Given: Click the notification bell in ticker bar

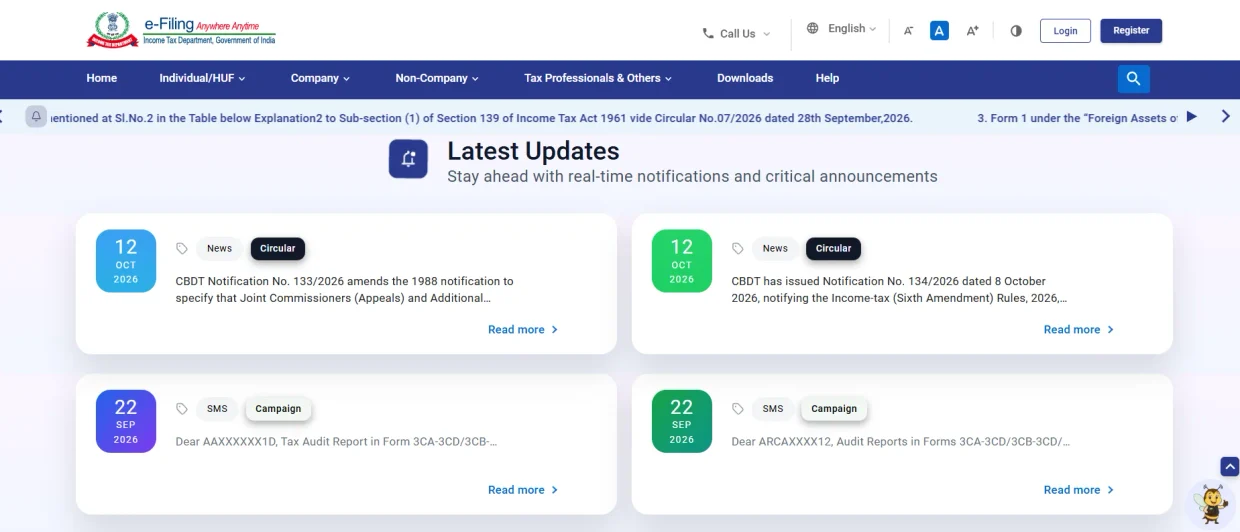Looking at the screenshot, I should point(36,116).
